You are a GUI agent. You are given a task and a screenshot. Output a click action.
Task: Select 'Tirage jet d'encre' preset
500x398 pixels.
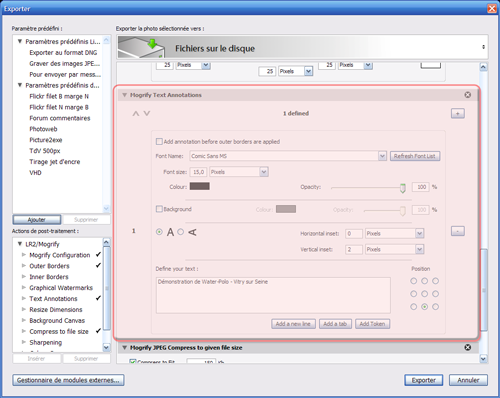pyautogui.click(x=55, y=162)
